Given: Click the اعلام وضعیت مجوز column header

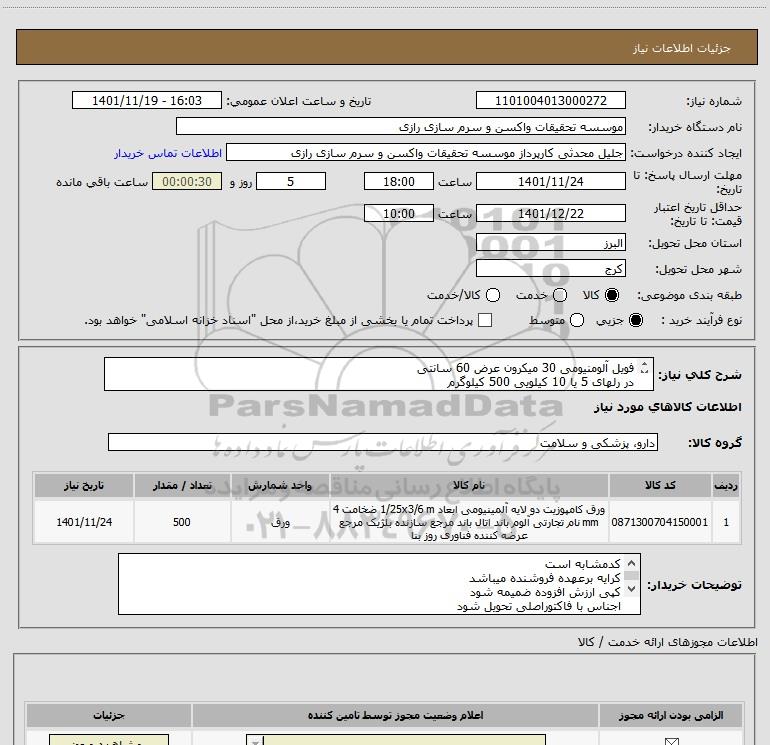Looking at the screenshot, I should tap(395, 715).
